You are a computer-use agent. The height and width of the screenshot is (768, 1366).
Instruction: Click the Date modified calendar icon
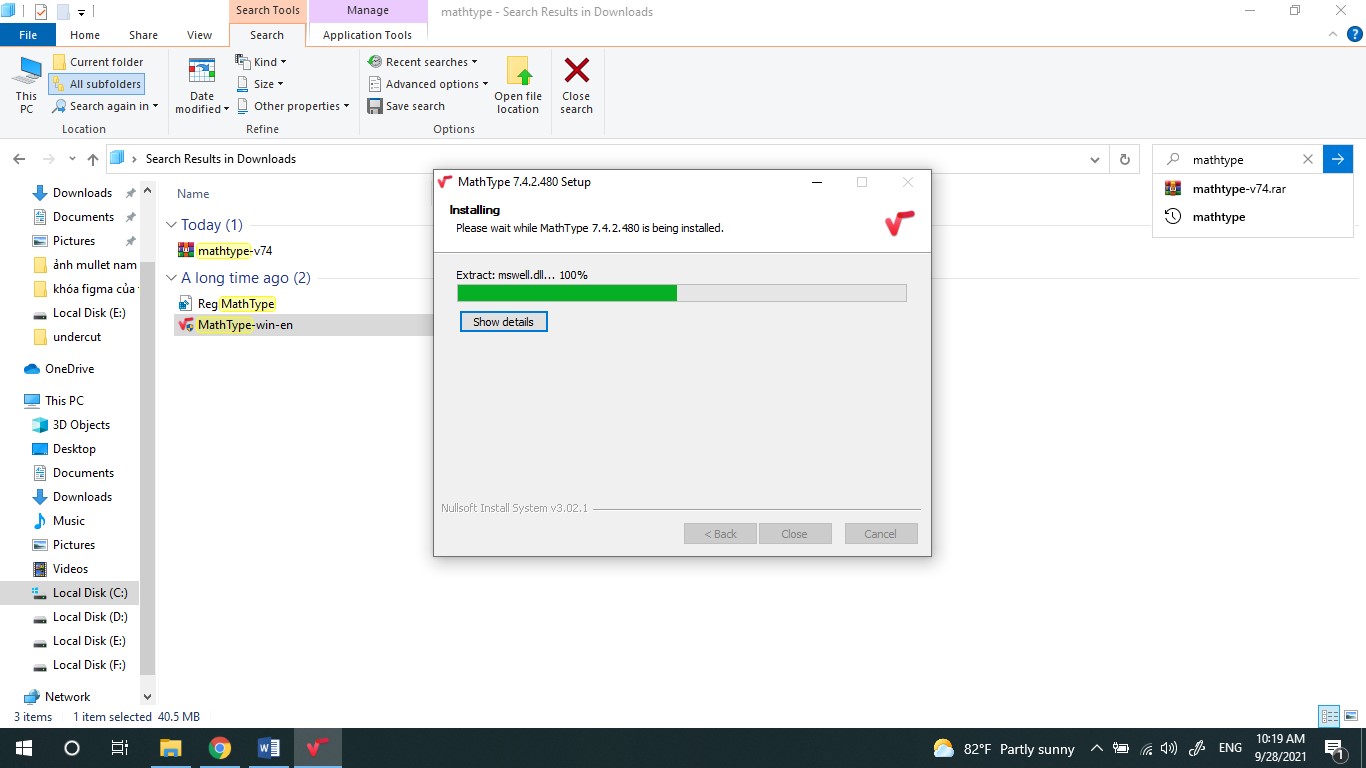(x=202, y=72)
